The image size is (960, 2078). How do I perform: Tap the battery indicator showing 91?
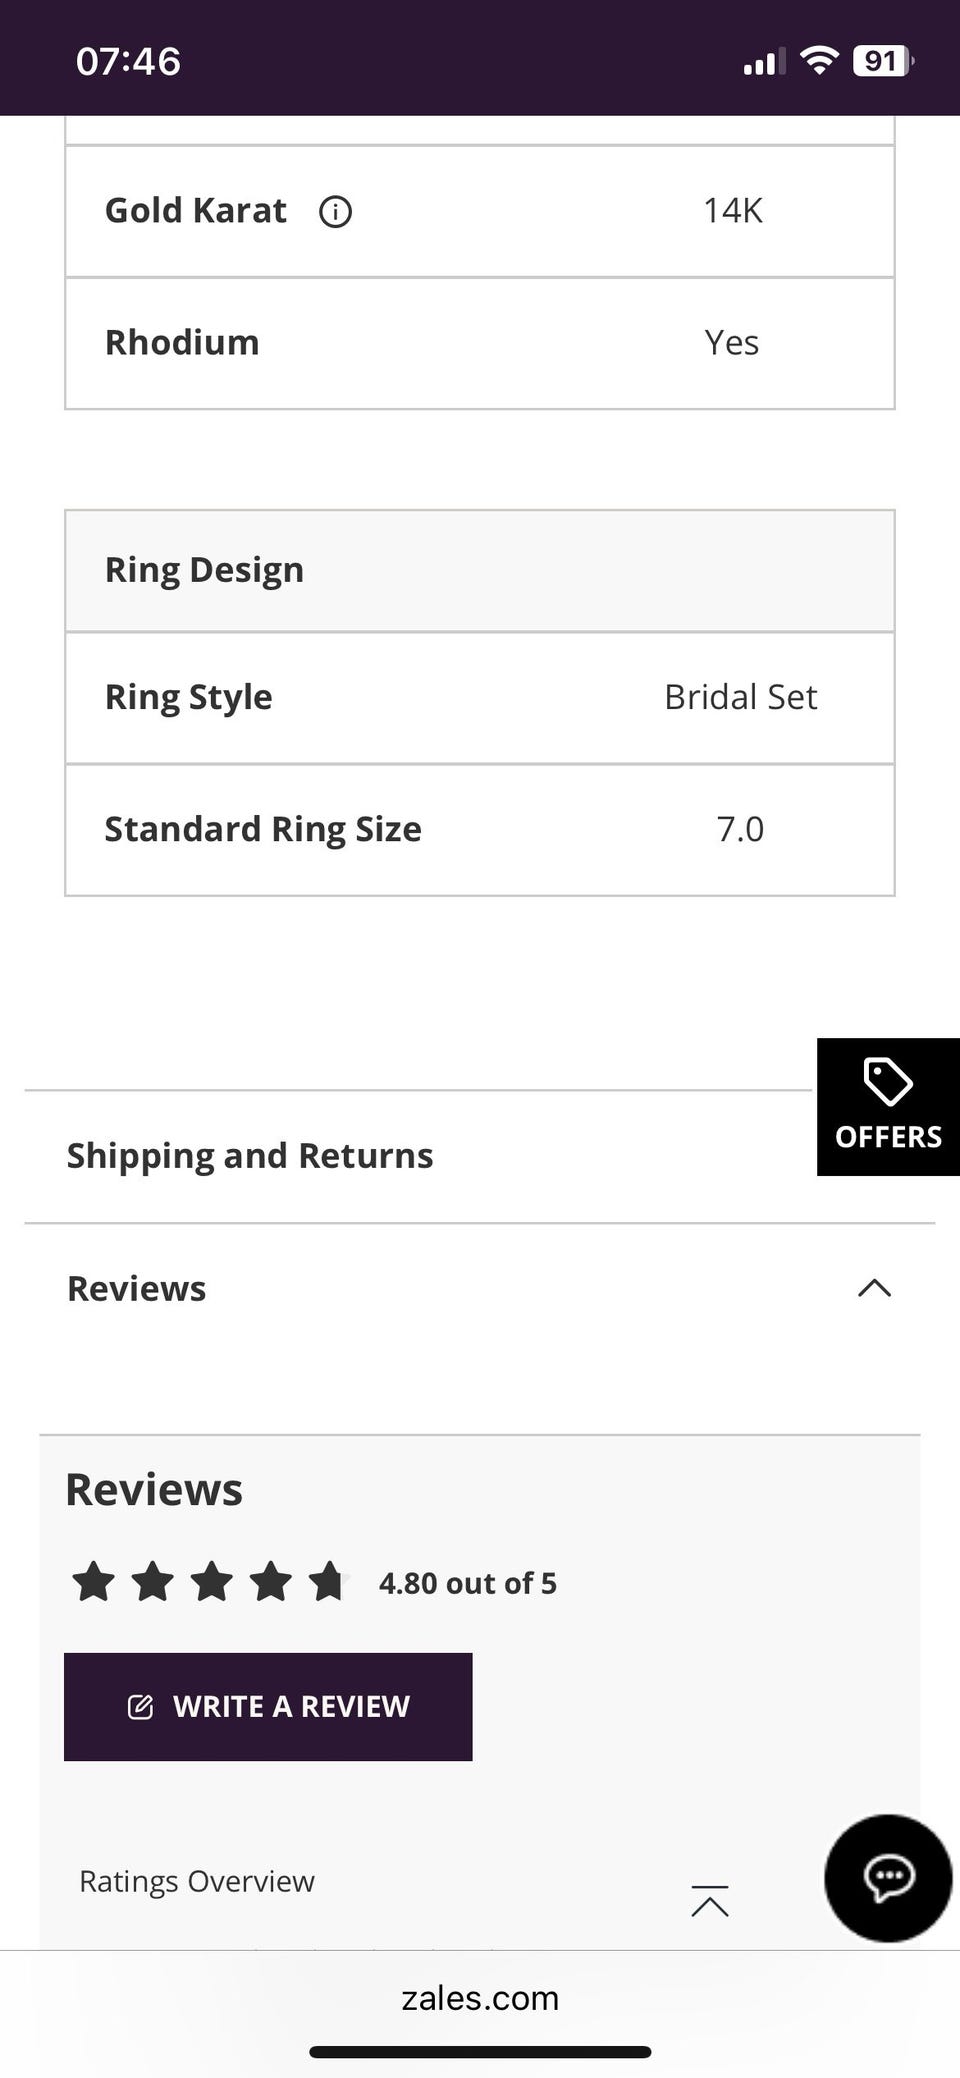[882, 61]
